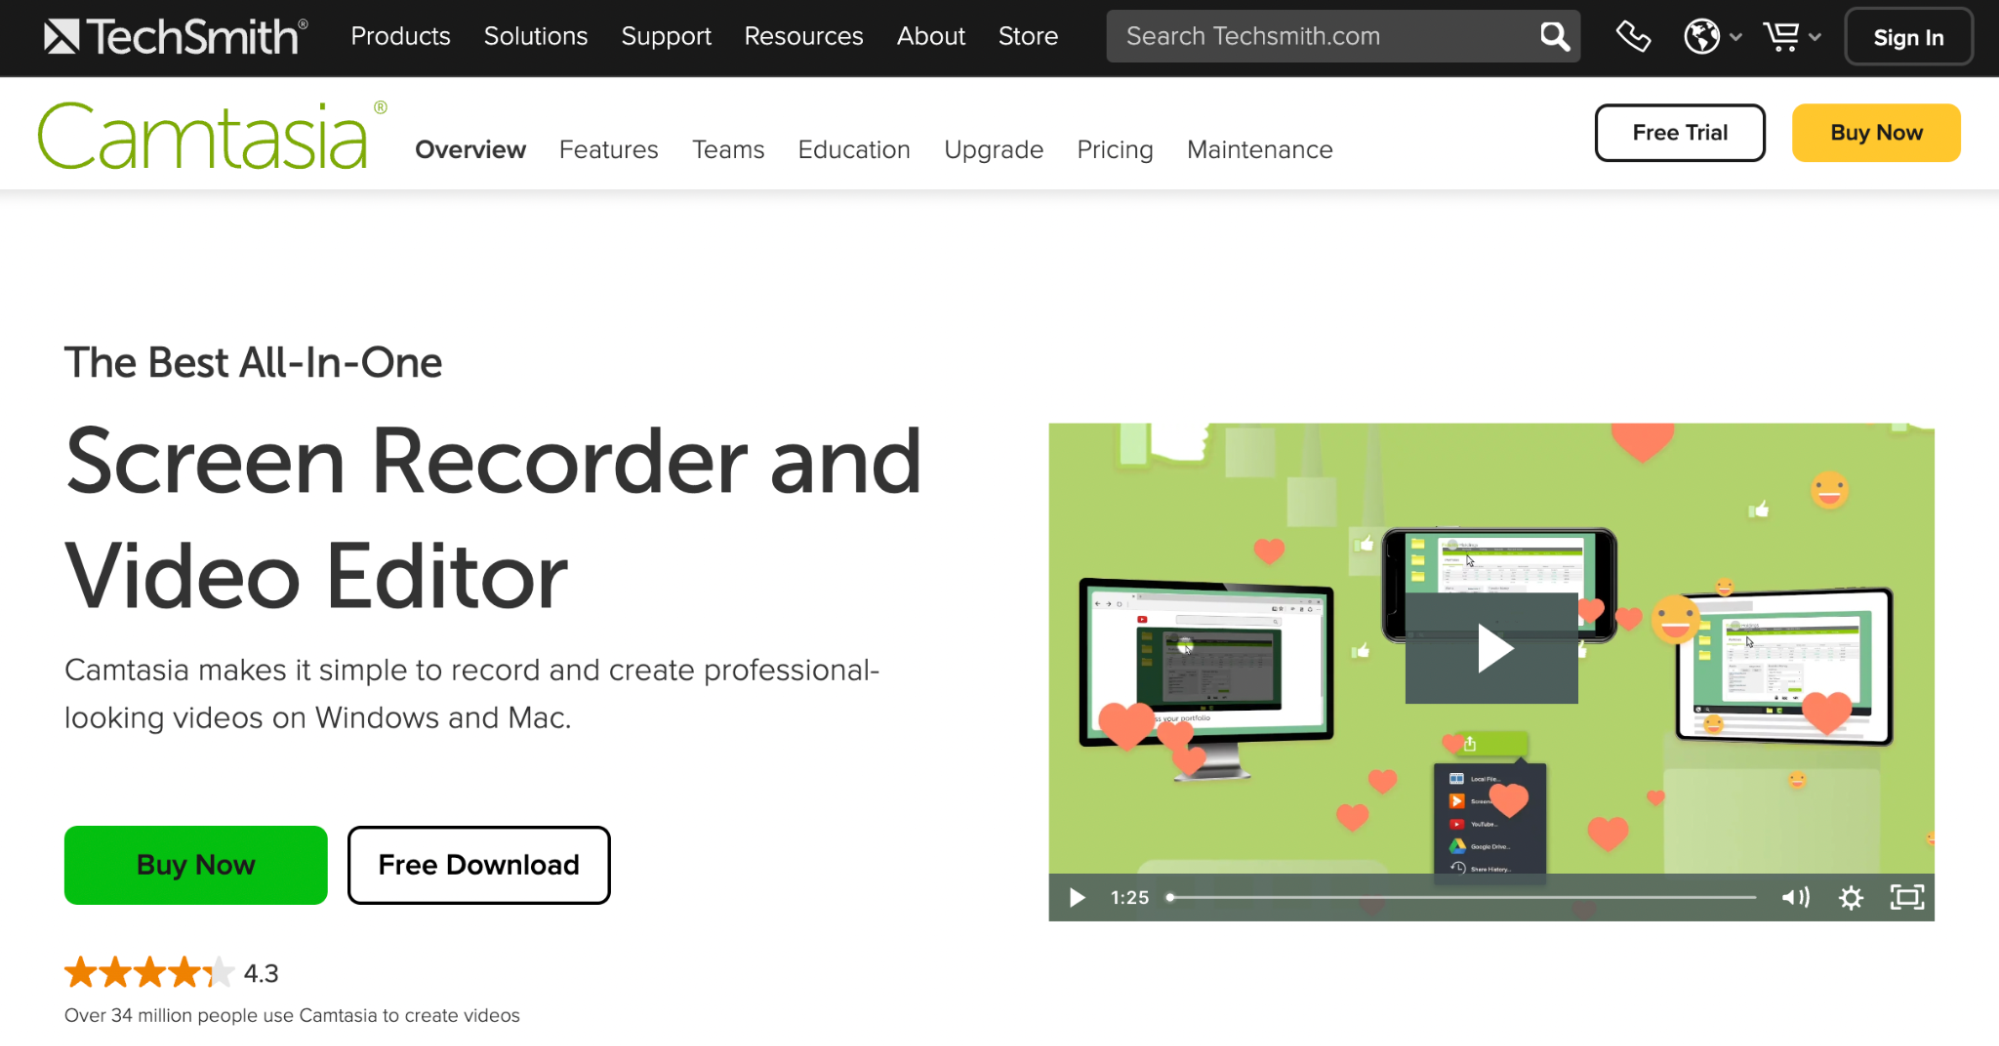Open the About menu
This screenshot has width=1999, height=1046.
pos(930,36)
